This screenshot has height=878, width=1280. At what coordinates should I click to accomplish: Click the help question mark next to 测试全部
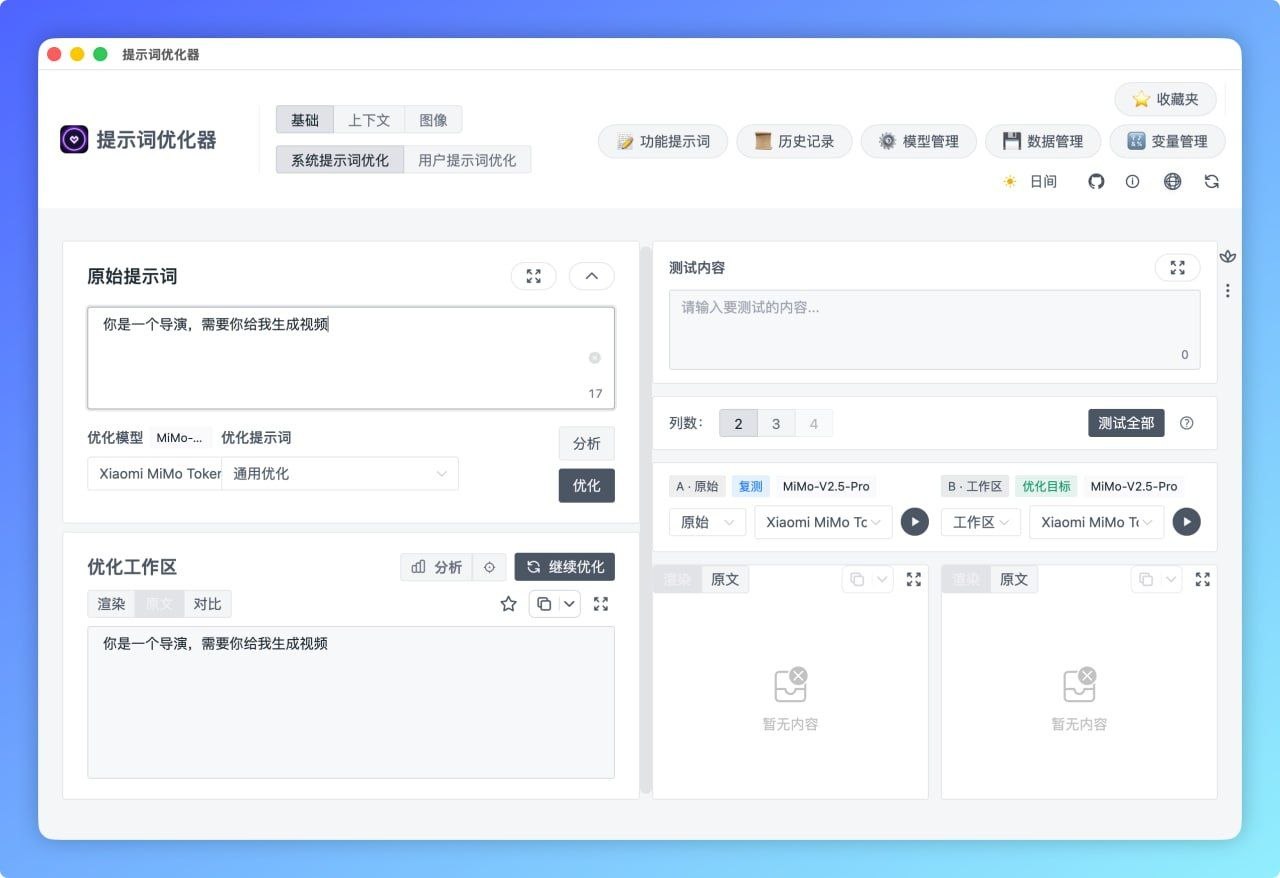[1186, 423]
